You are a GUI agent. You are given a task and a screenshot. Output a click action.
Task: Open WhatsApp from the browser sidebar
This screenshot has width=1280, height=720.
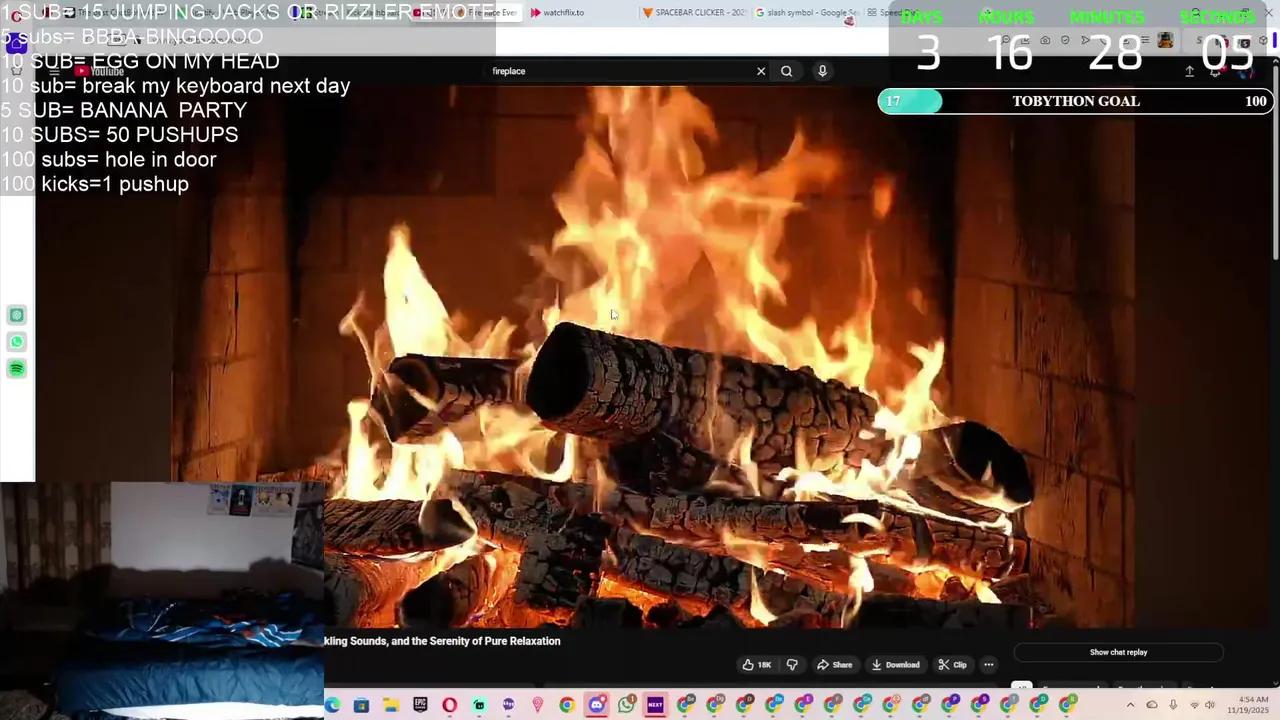(17, 342)
